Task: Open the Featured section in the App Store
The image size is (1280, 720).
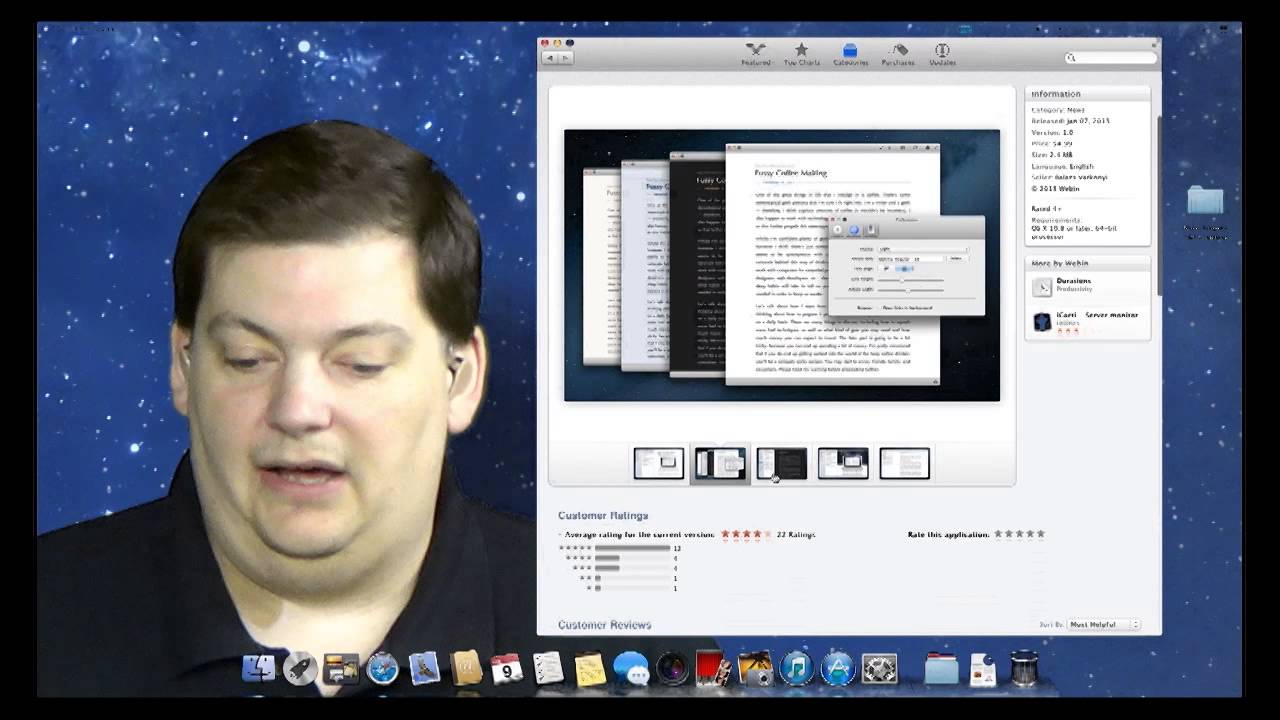Action: tap(755, 52)
